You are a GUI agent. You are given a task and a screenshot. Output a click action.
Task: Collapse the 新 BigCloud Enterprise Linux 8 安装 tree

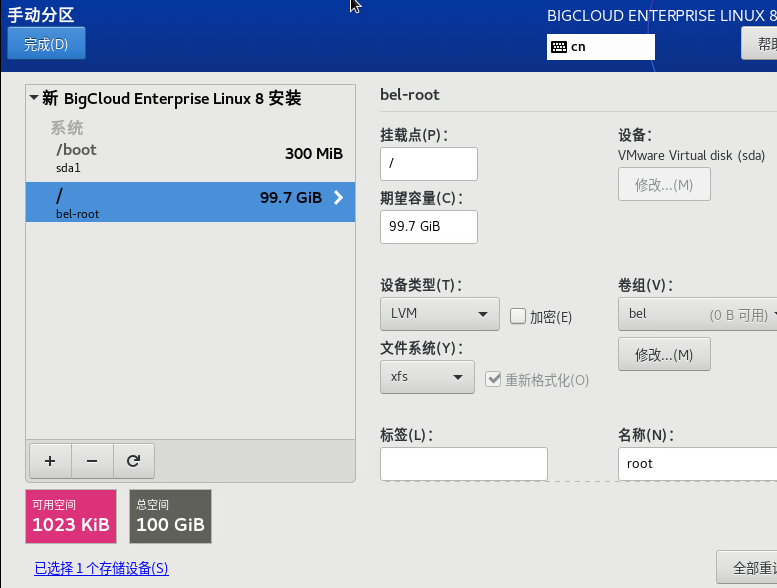coord(34,98)
